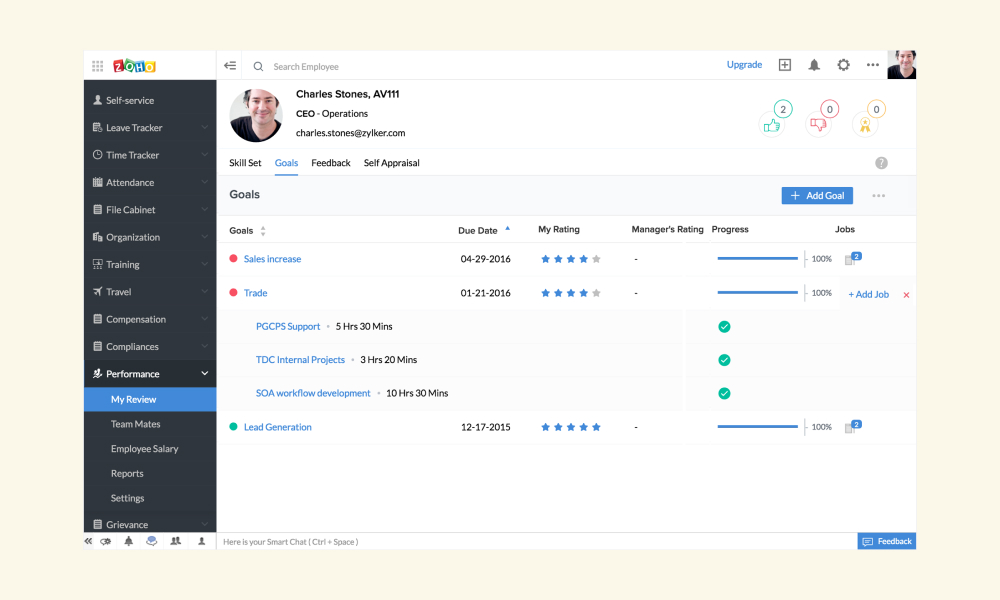Click the bottom bar bell icon
The height and width of the screenshot is (600, 1000).
click(128, 541)
